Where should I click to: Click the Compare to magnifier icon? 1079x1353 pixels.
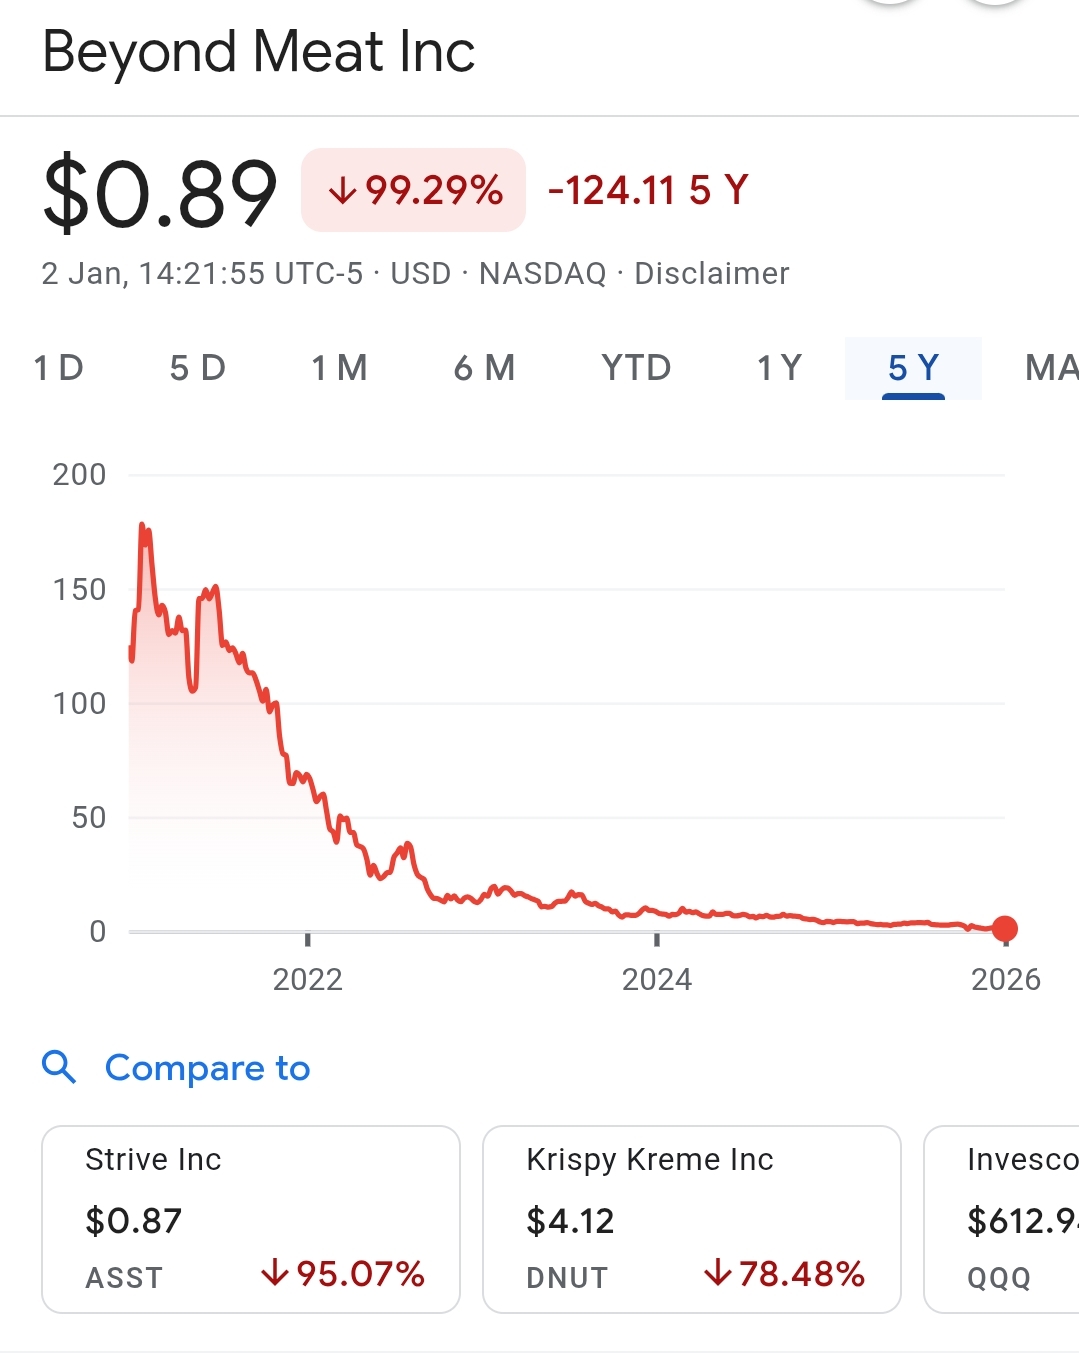59,1067
